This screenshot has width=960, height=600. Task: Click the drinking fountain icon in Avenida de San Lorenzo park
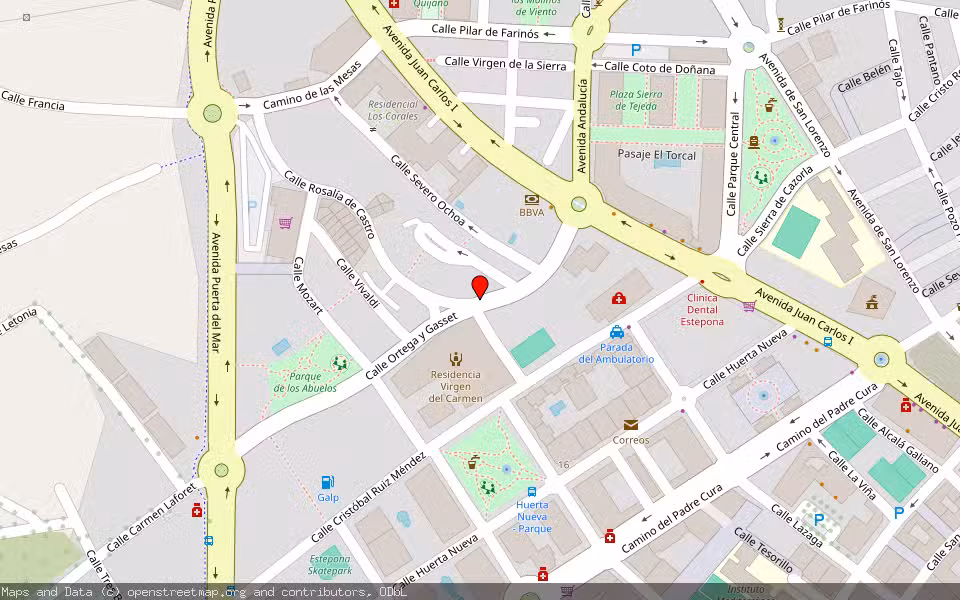point(769,105)
